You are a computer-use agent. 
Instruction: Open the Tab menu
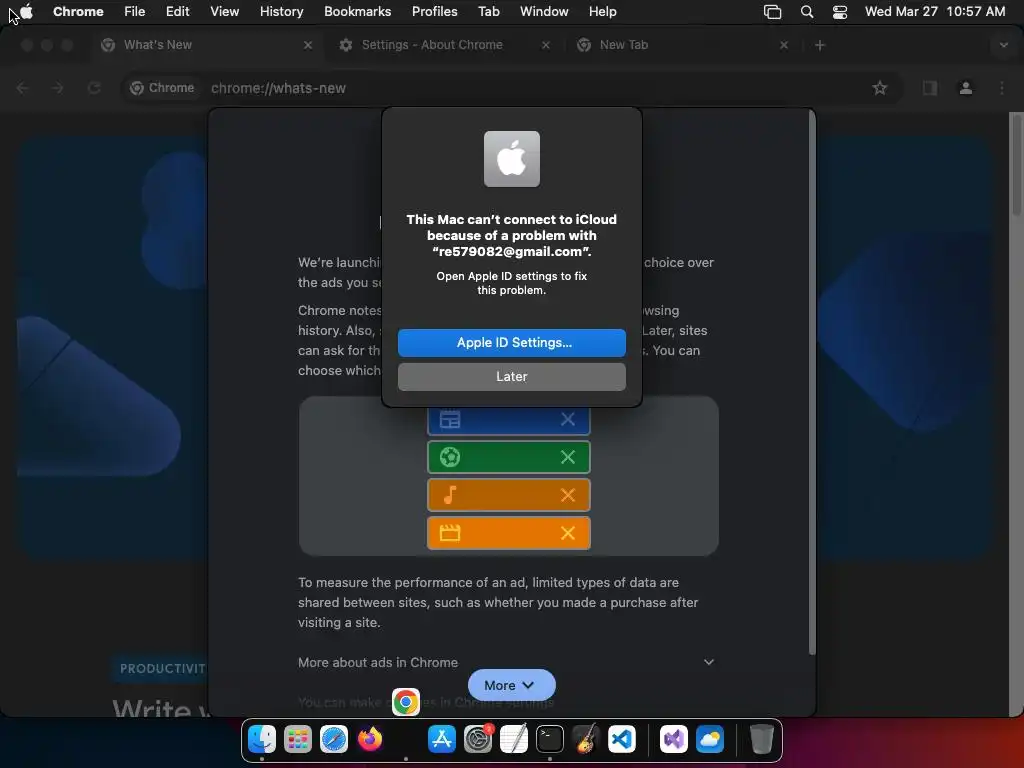(488, 12)
